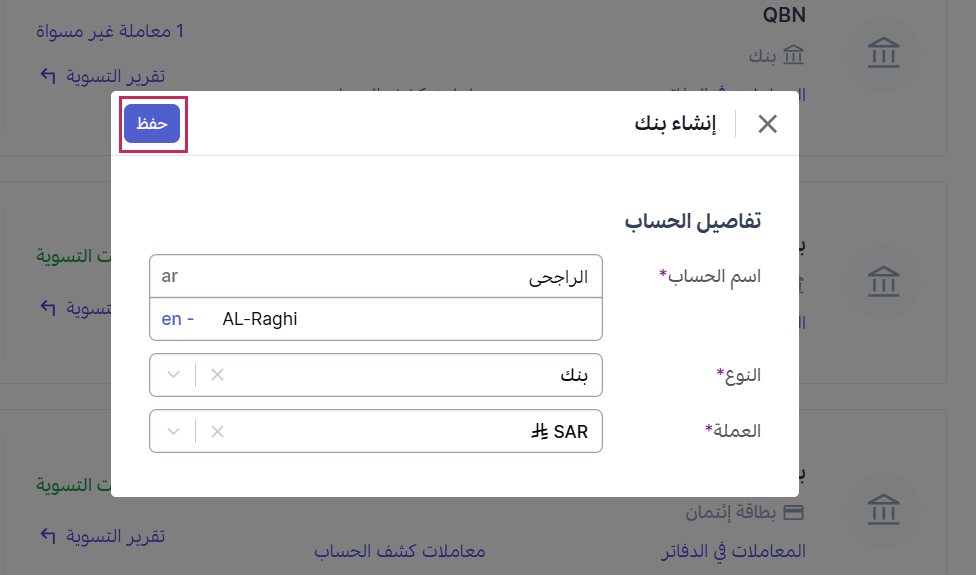This screenshot has height=575, width=976.
Task: Click the Arabic account name field
Action: [x=376, y=277]
